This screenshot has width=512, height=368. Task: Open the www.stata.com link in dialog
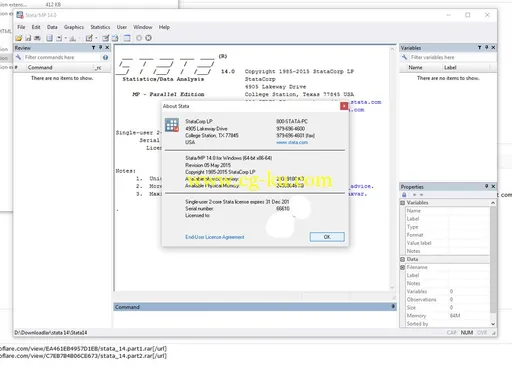[292, 142]
